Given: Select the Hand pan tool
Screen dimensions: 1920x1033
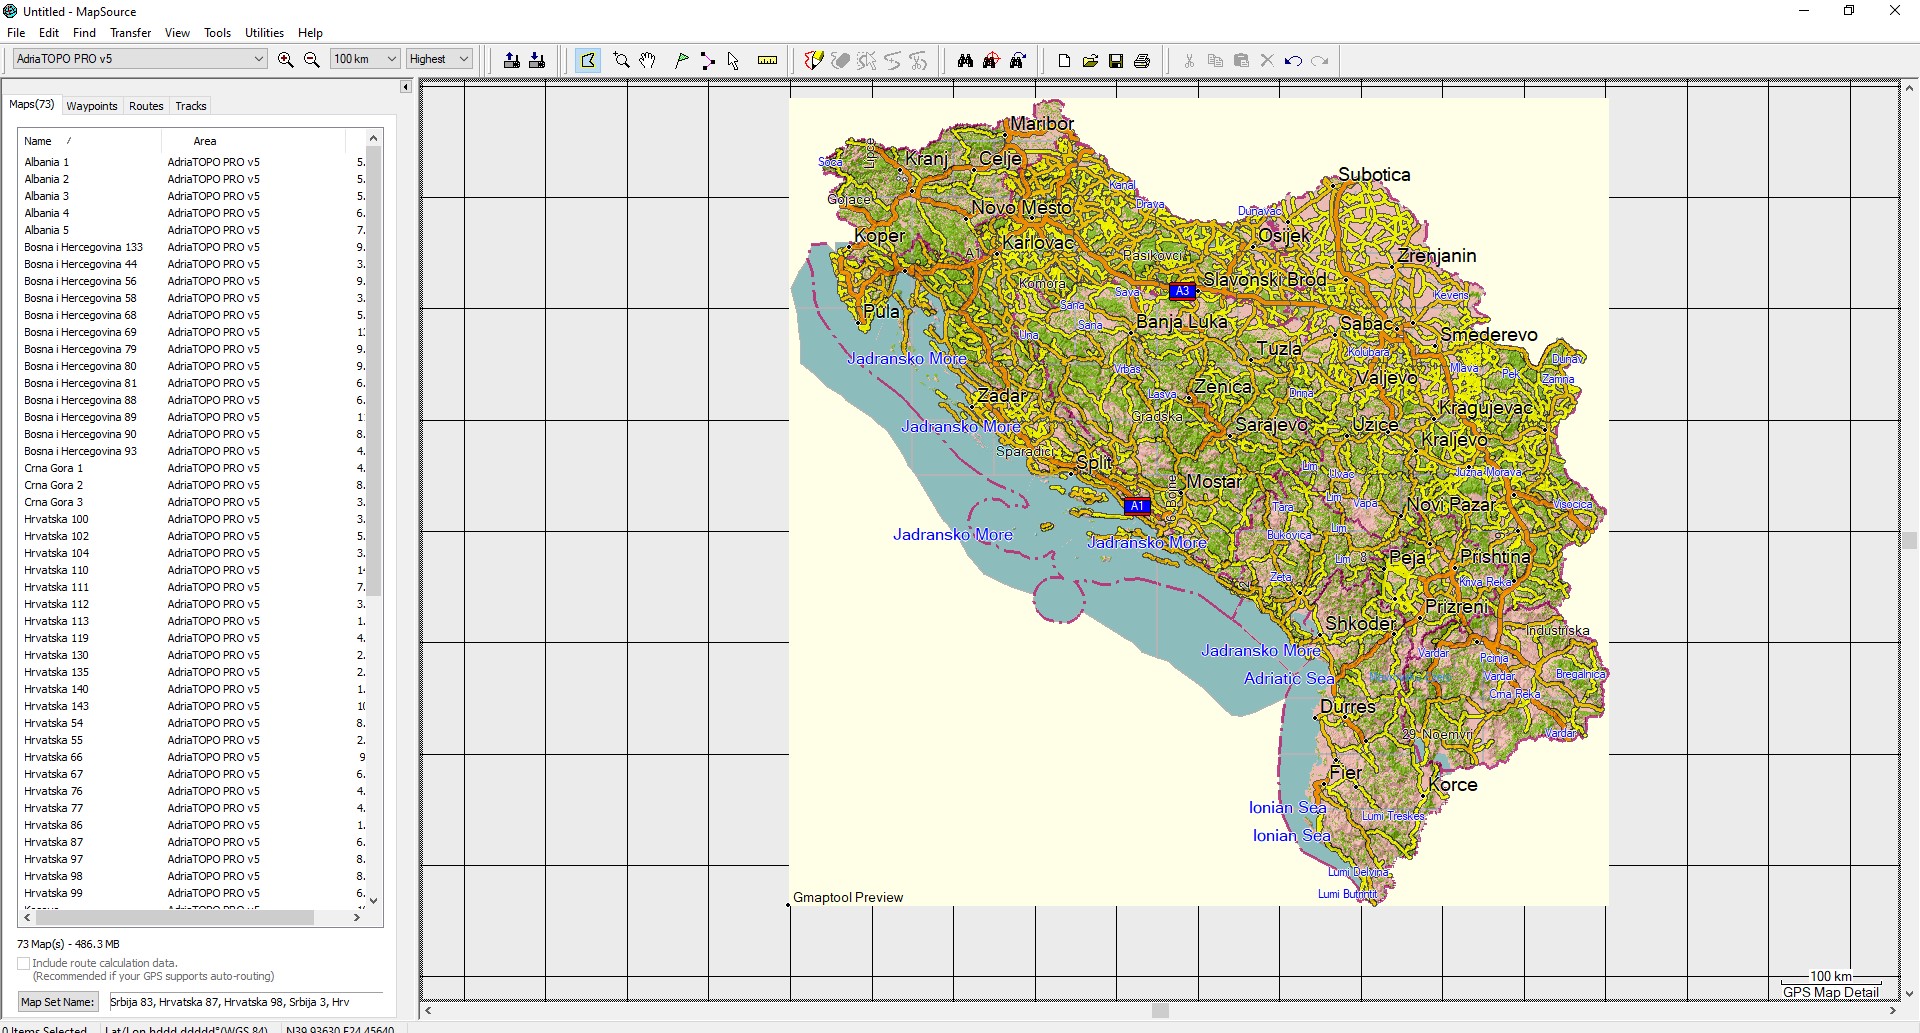Looking at the screenshot, I should tap(647, 60).
